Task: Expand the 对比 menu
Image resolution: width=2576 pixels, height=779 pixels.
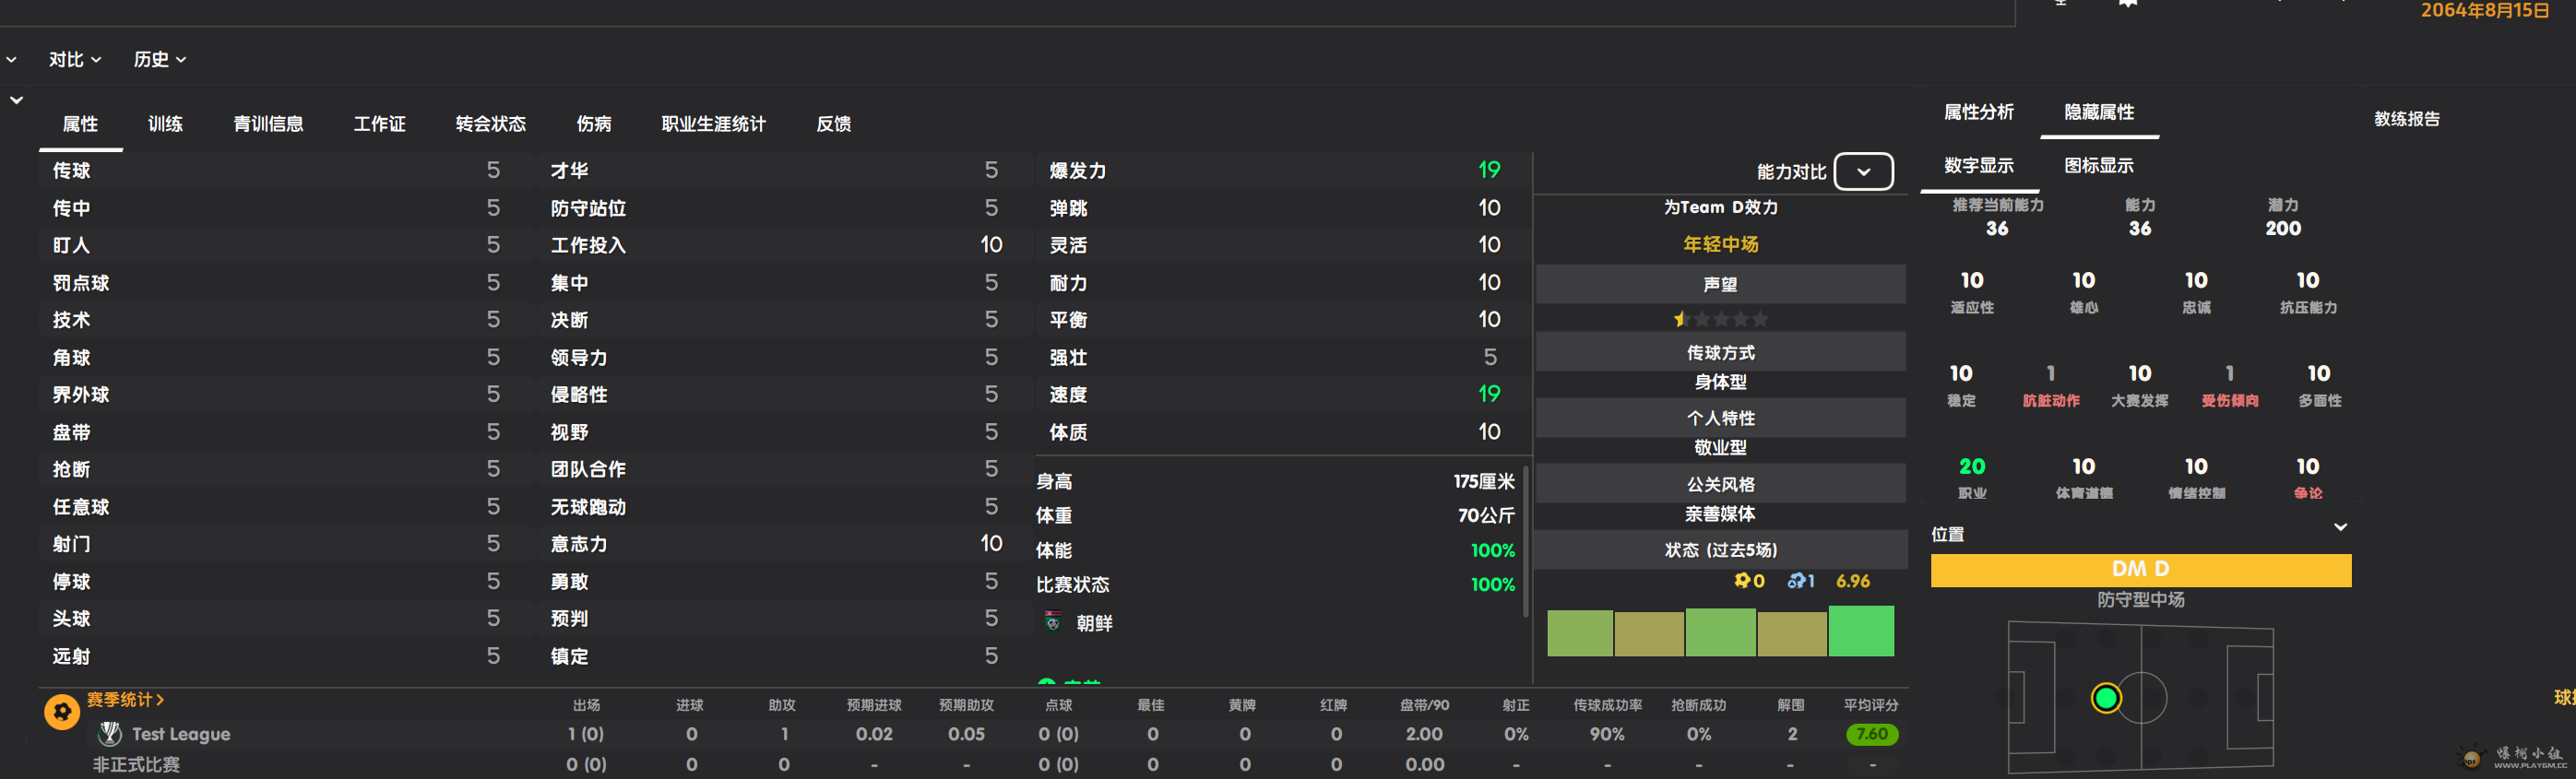Action: click(75, 60)
